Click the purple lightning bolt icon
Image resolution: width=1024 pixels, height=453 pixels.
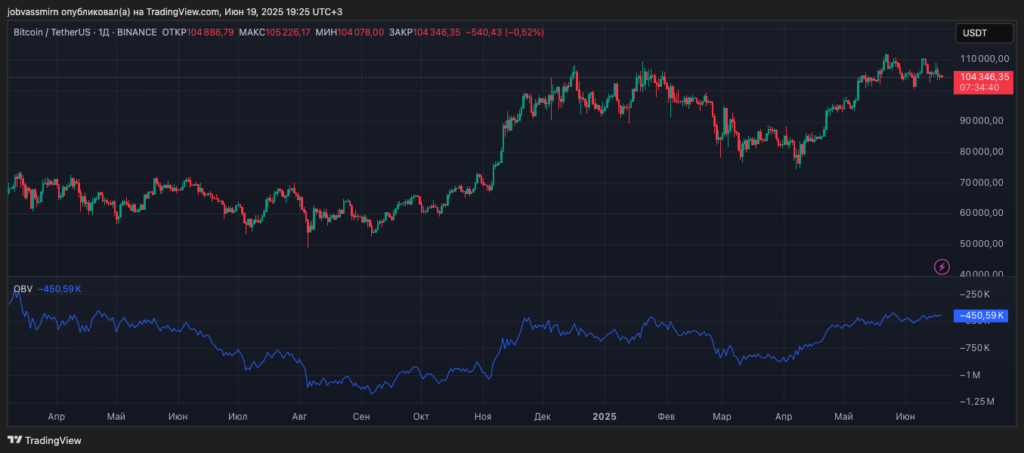click(941, 266)
